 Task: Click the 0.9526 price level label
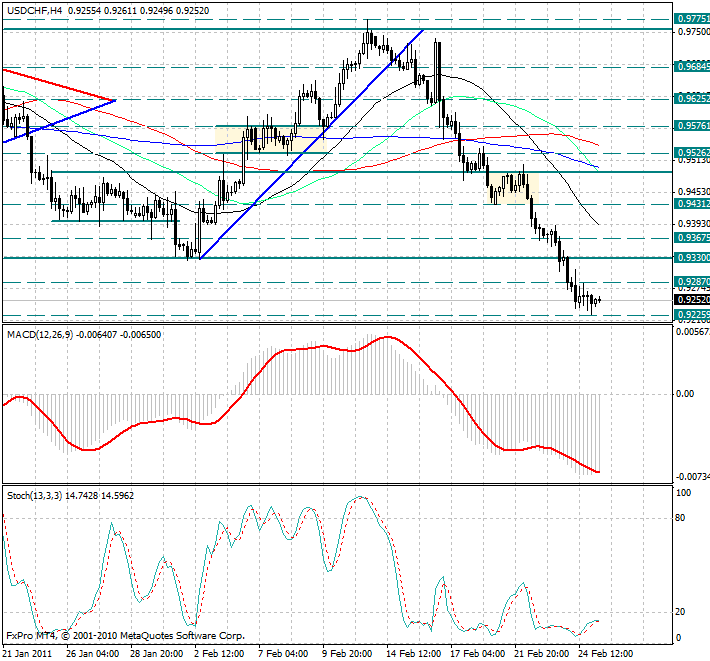click(692, 153)
